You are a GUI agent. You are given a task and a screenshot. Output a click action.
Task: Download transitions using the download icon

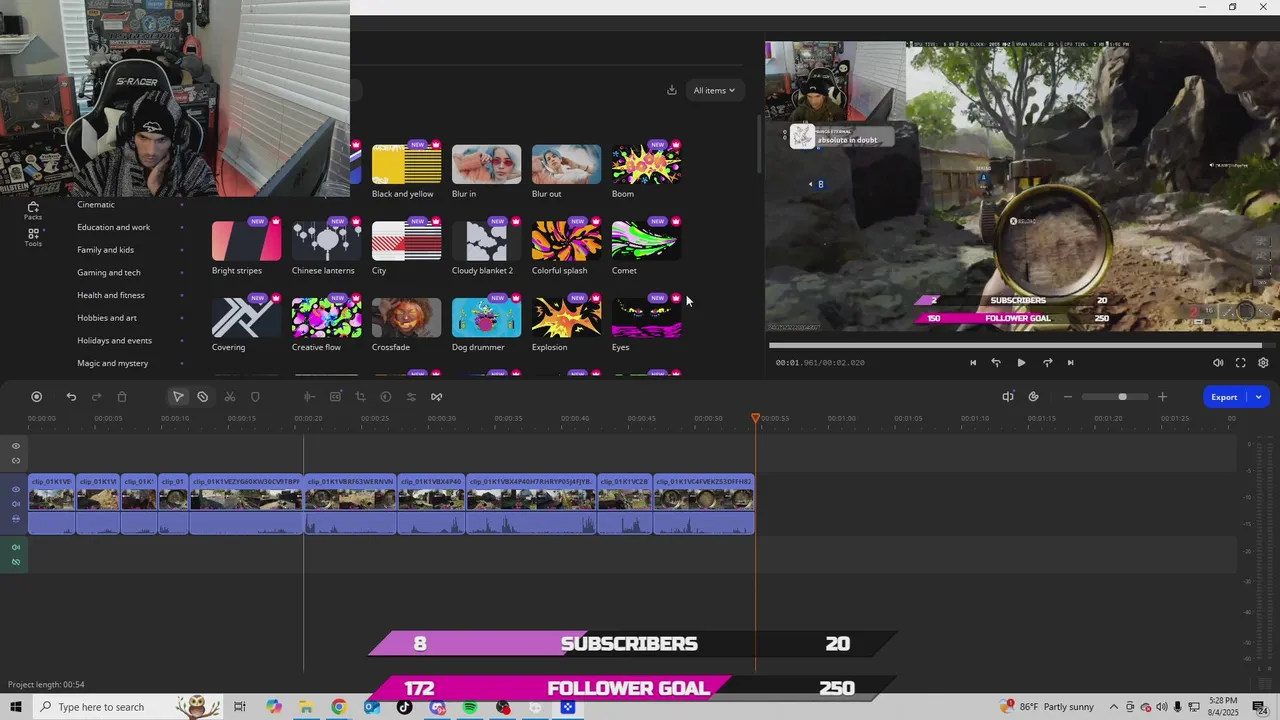point(672,90)
